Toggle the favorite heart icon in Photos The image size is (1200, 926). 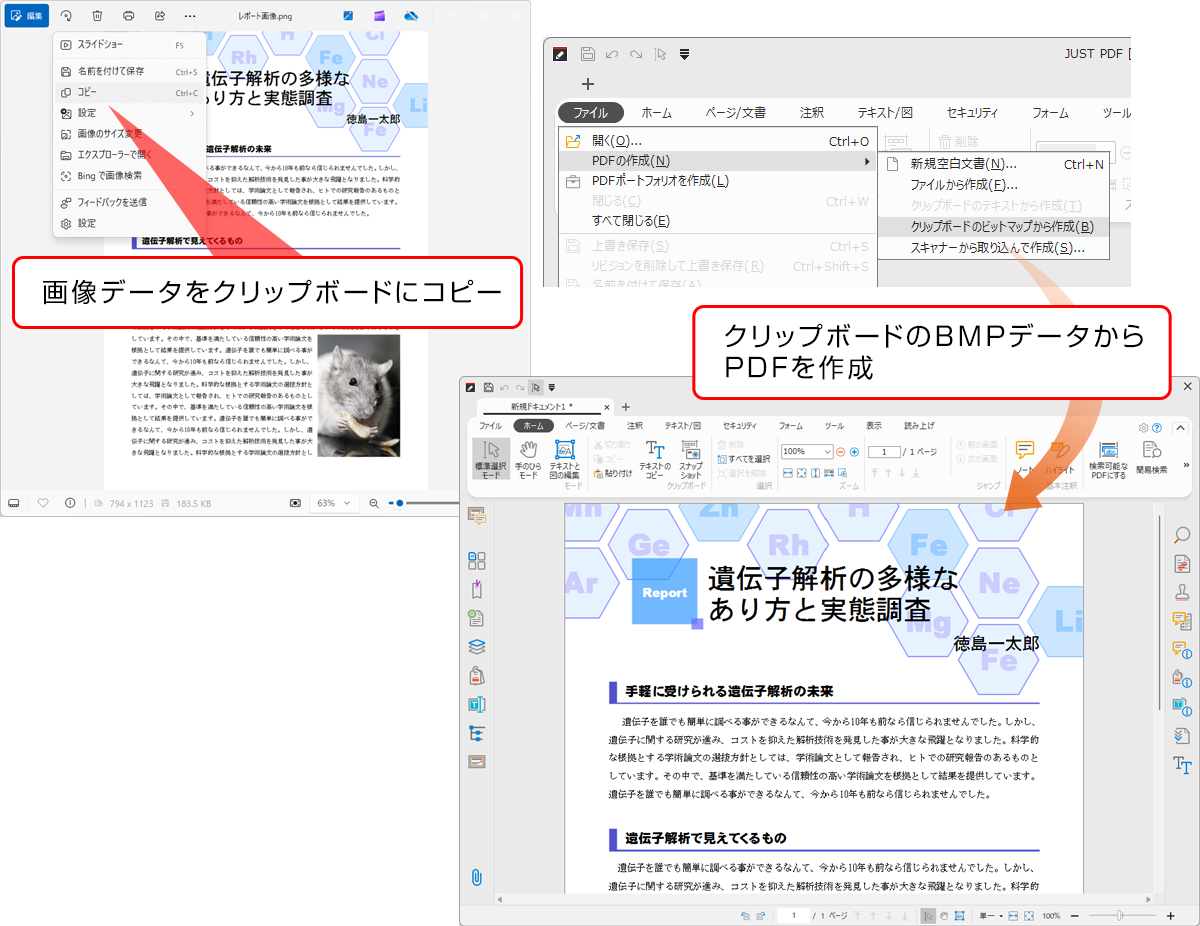click(x=43, y=503)
